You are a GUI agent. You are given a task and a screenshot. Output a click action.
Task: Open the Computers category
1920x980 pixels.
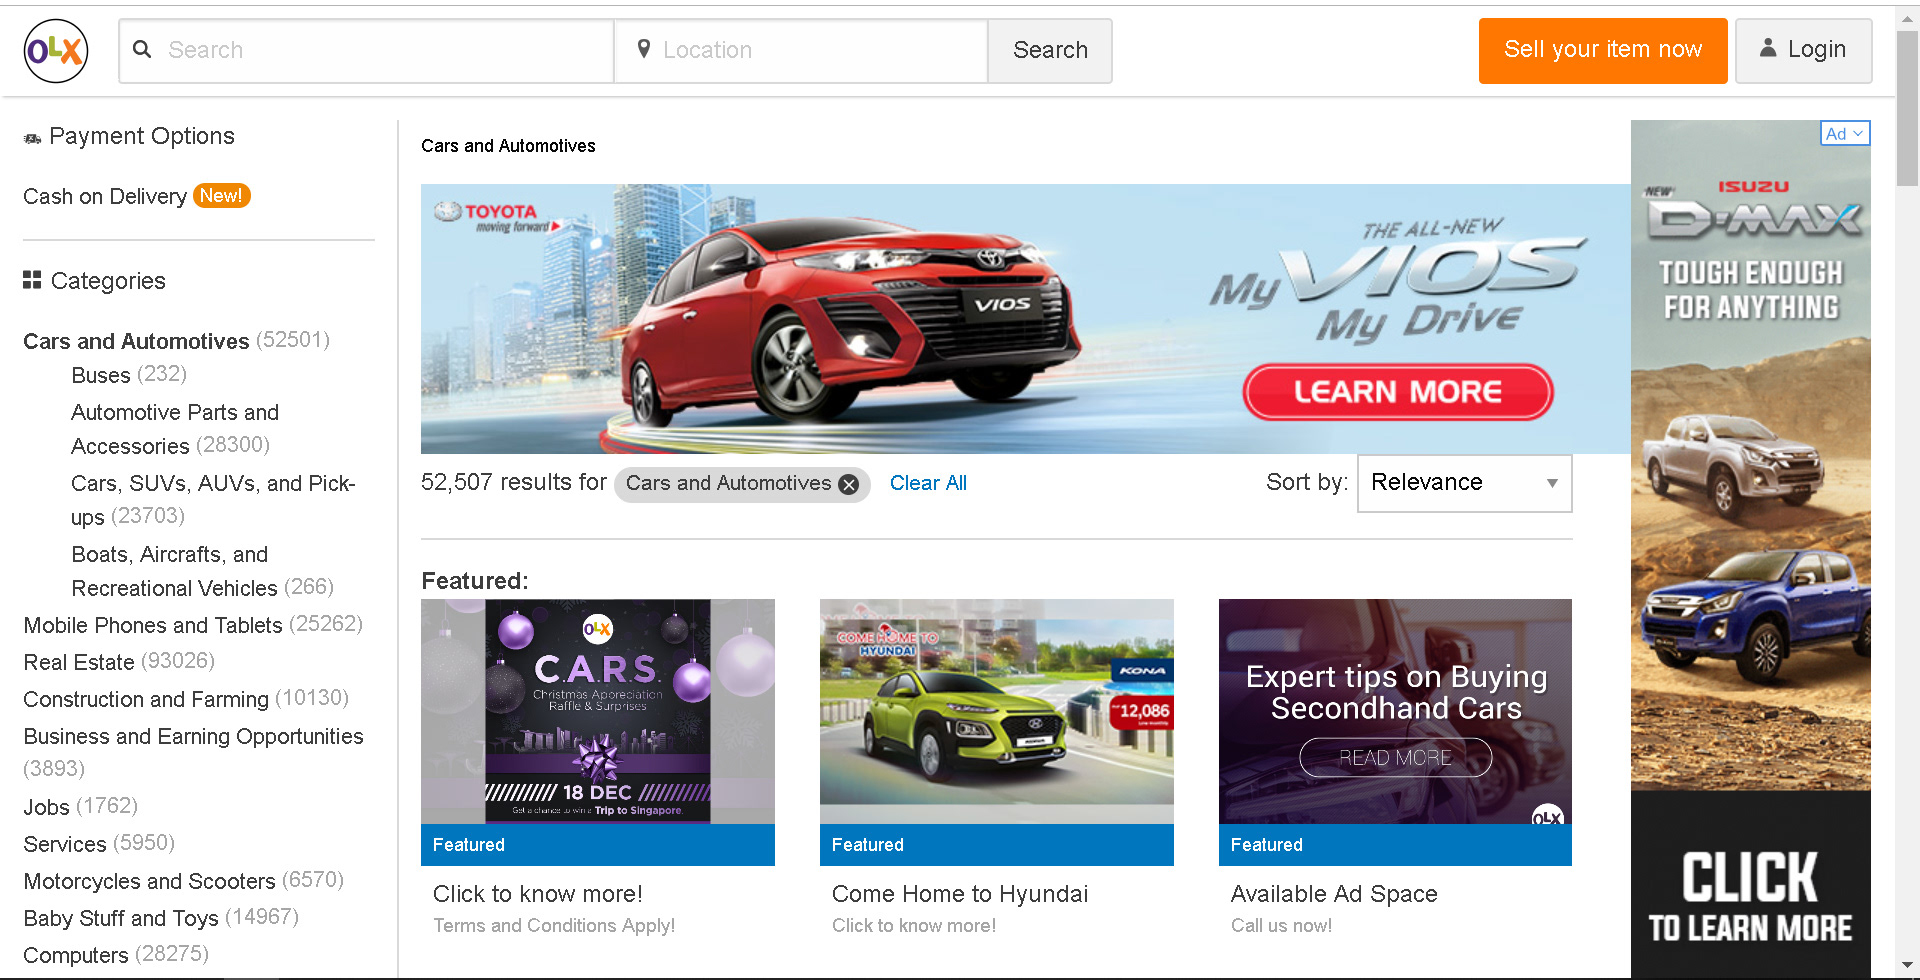coord(76,955)
